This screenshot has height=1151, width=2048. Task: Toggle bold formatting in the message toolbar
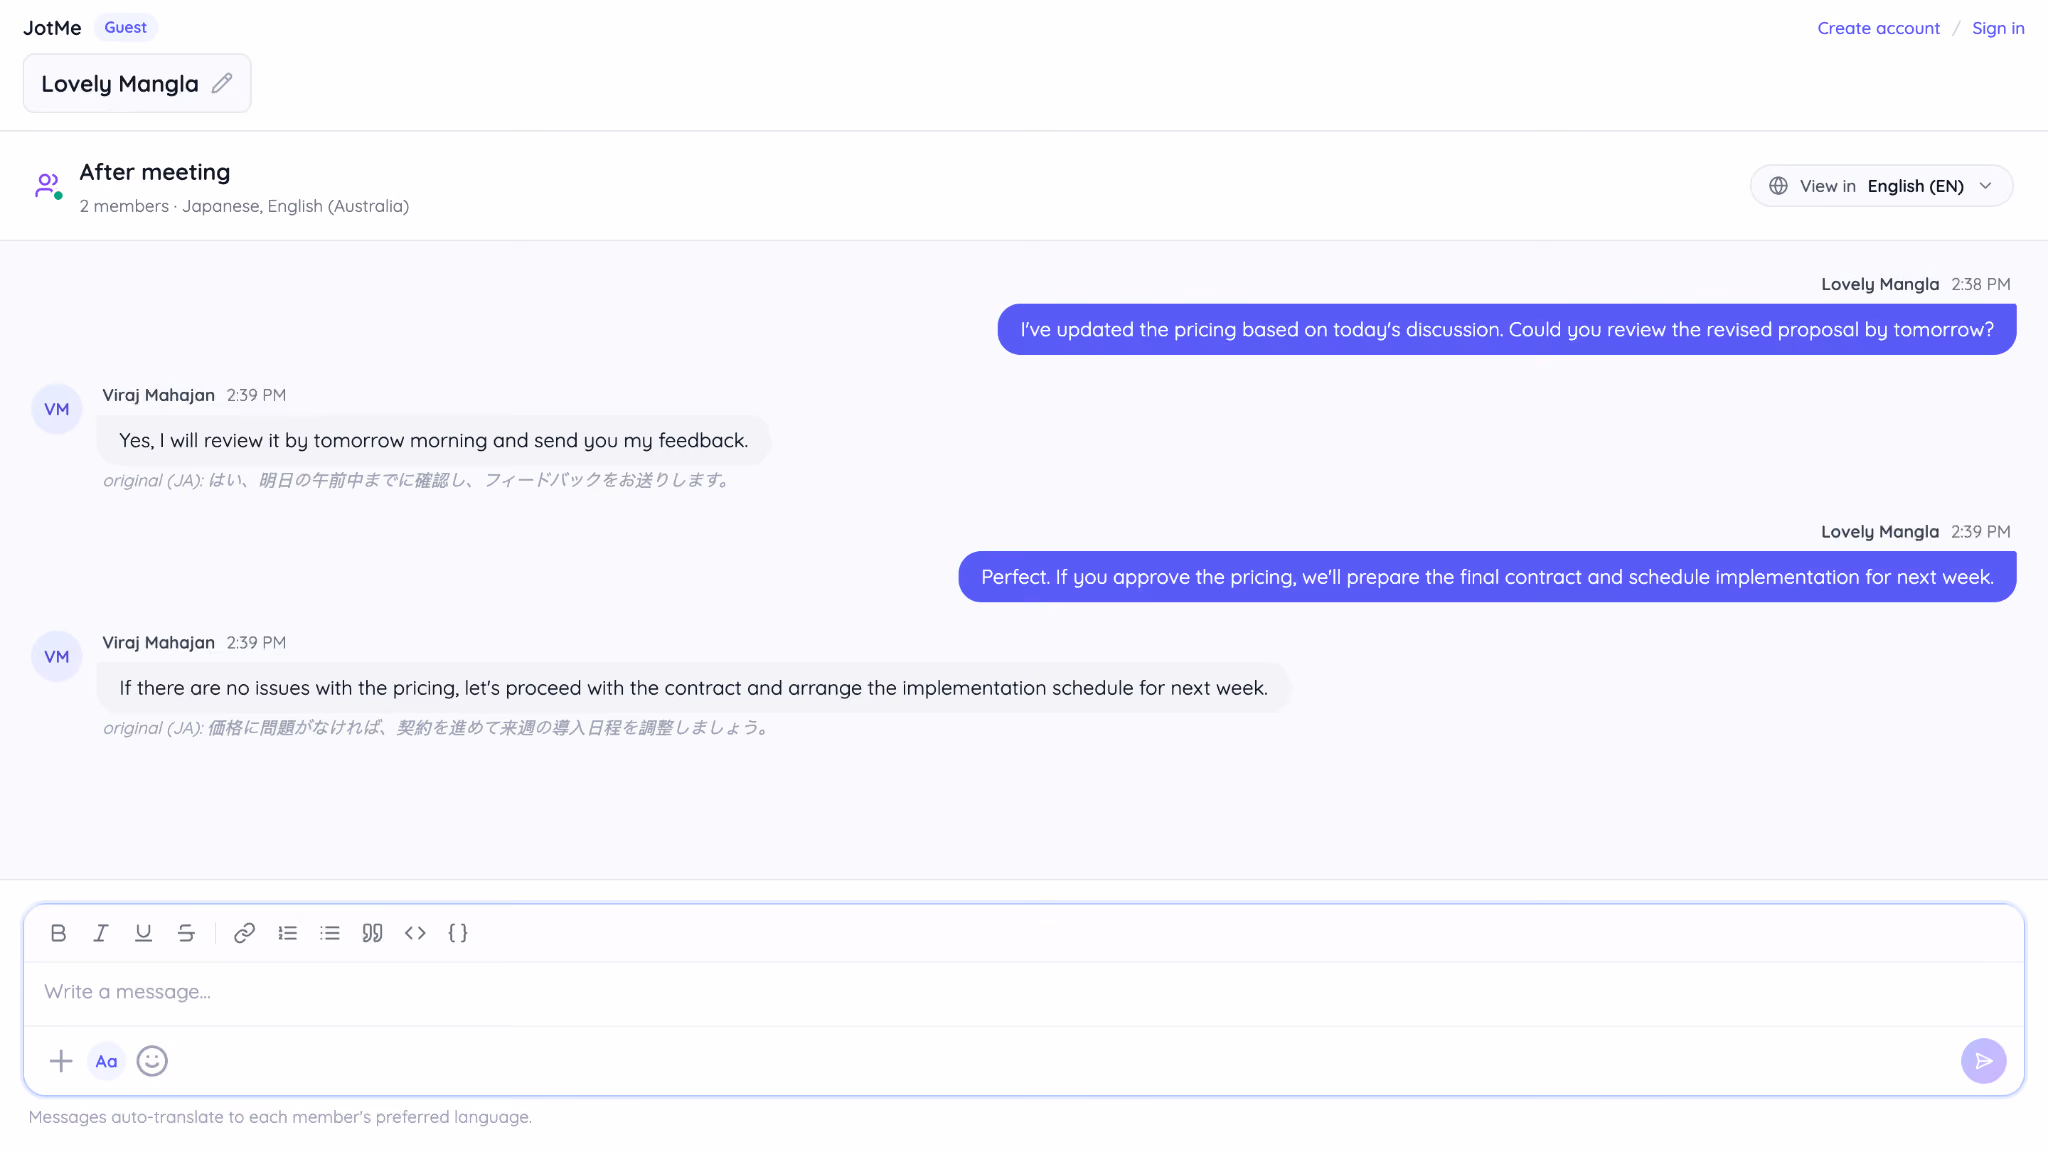click(58, 933)
